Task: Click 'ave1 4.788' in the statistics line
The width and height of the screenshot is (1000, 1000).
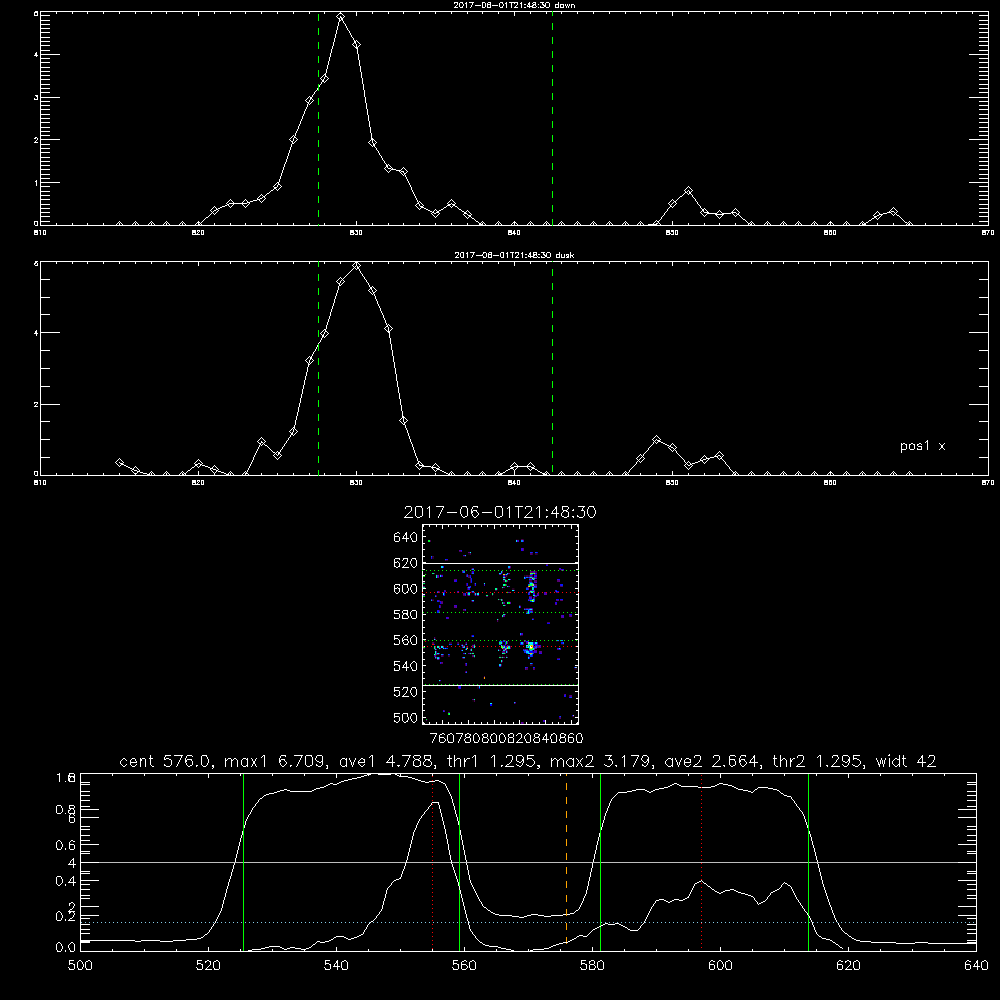Action: coord(390,761)
